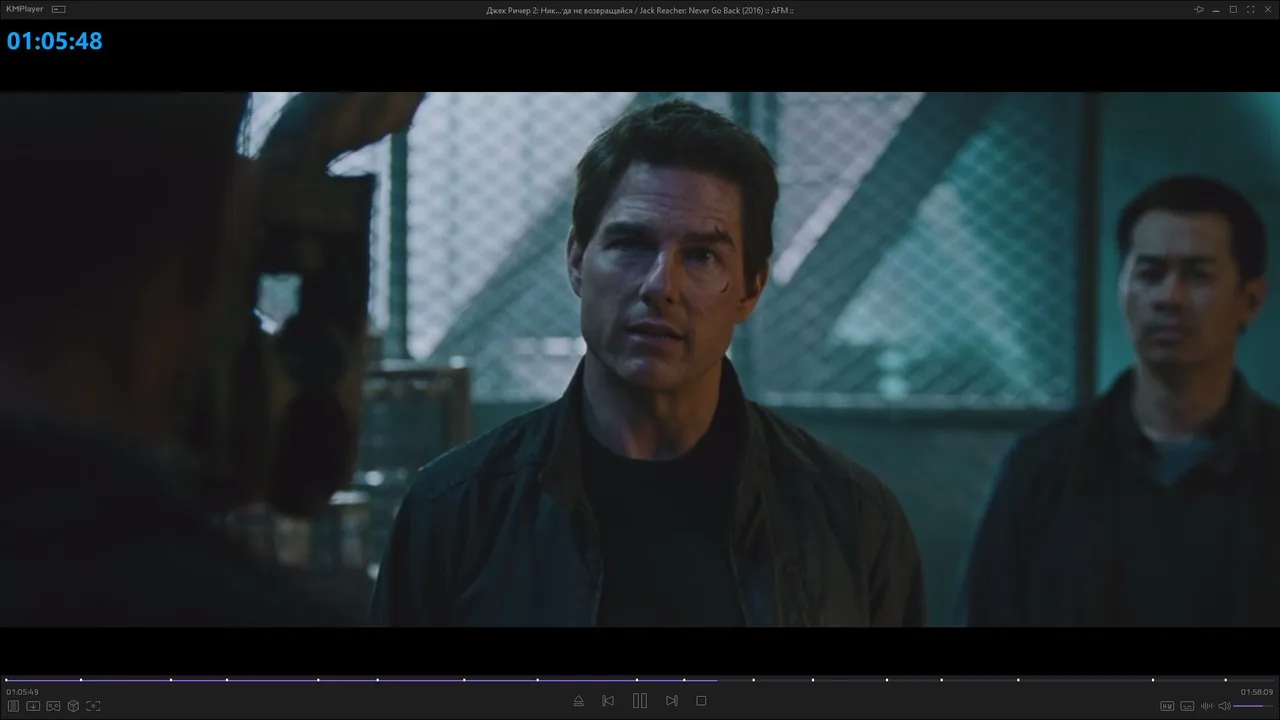Skip to the previous track

tap(608, 701)
